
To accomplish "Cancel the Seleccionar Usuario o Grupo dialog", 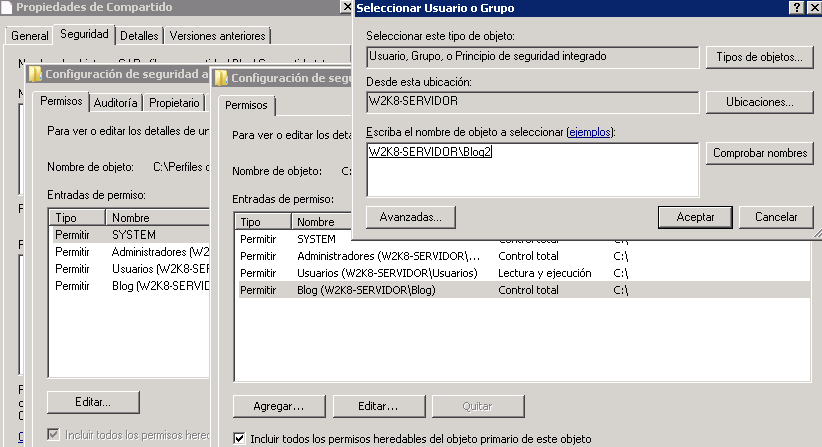I will tap(776, 217).
